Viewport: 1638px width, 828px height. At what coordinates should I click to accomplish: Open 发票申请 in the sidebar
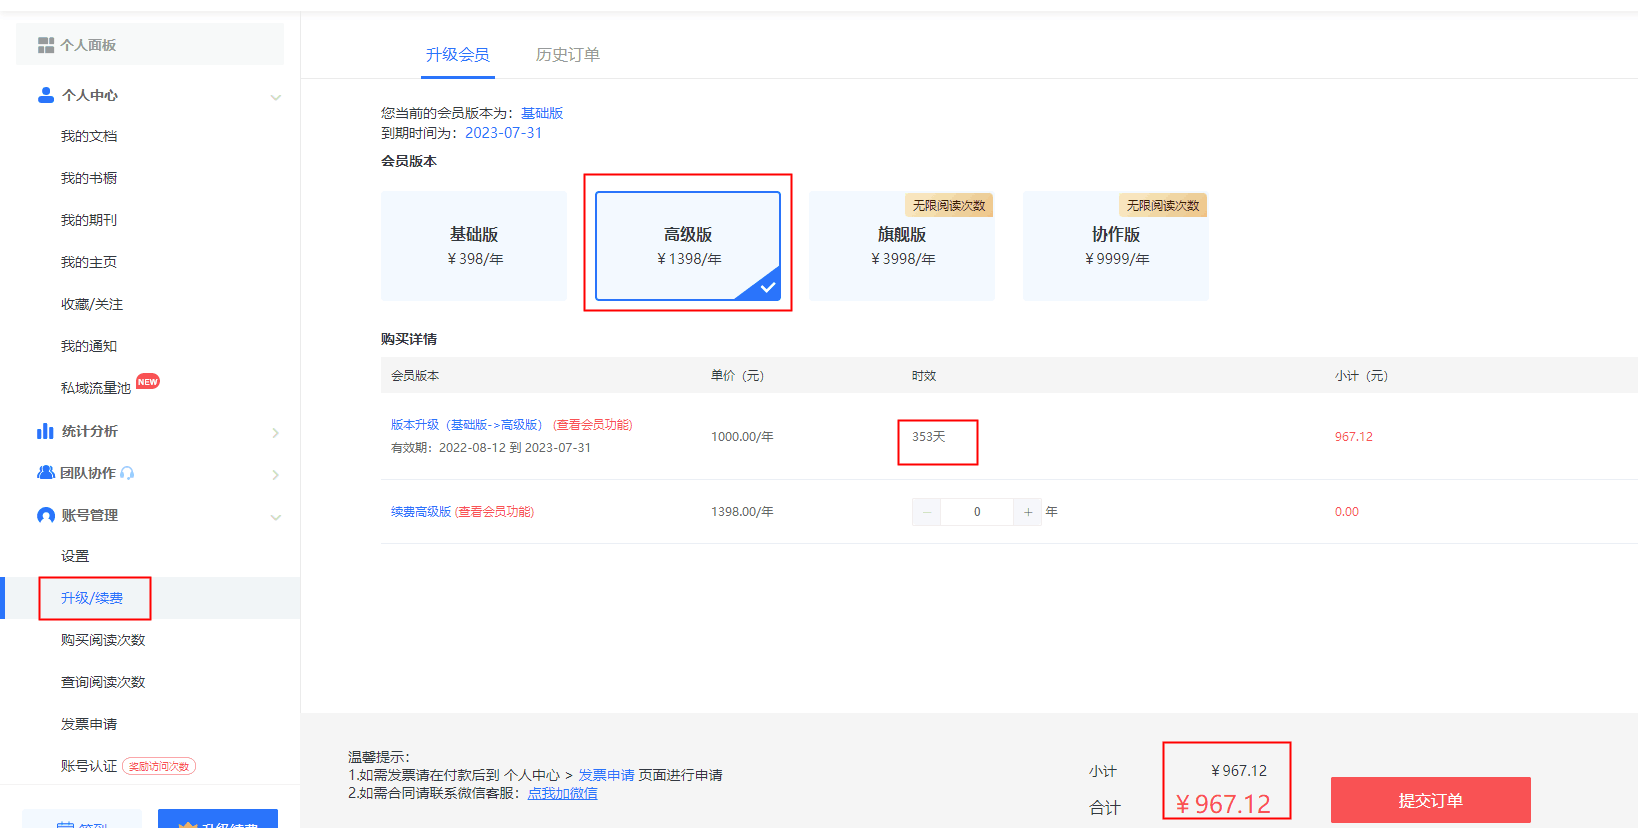[x=89, y=724]
